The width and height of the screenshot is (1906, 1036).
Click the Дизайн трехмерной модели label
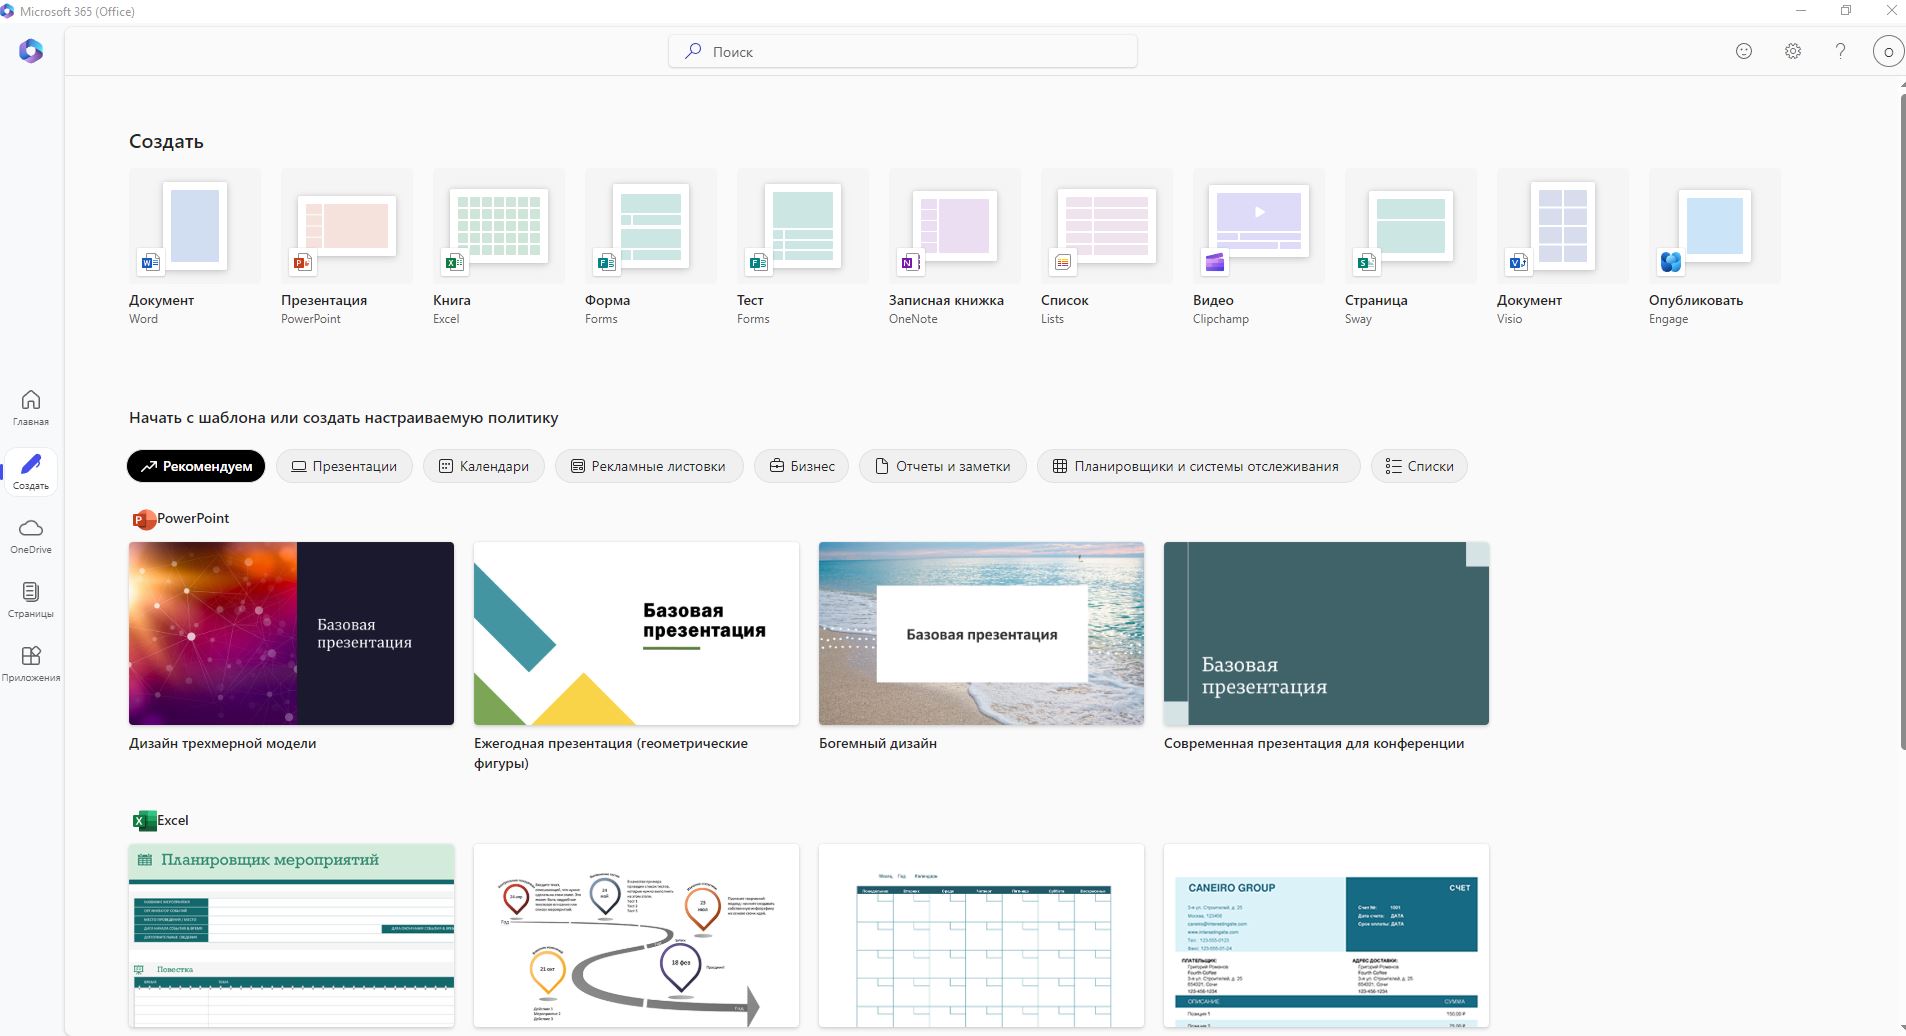[x=222, y=743]
